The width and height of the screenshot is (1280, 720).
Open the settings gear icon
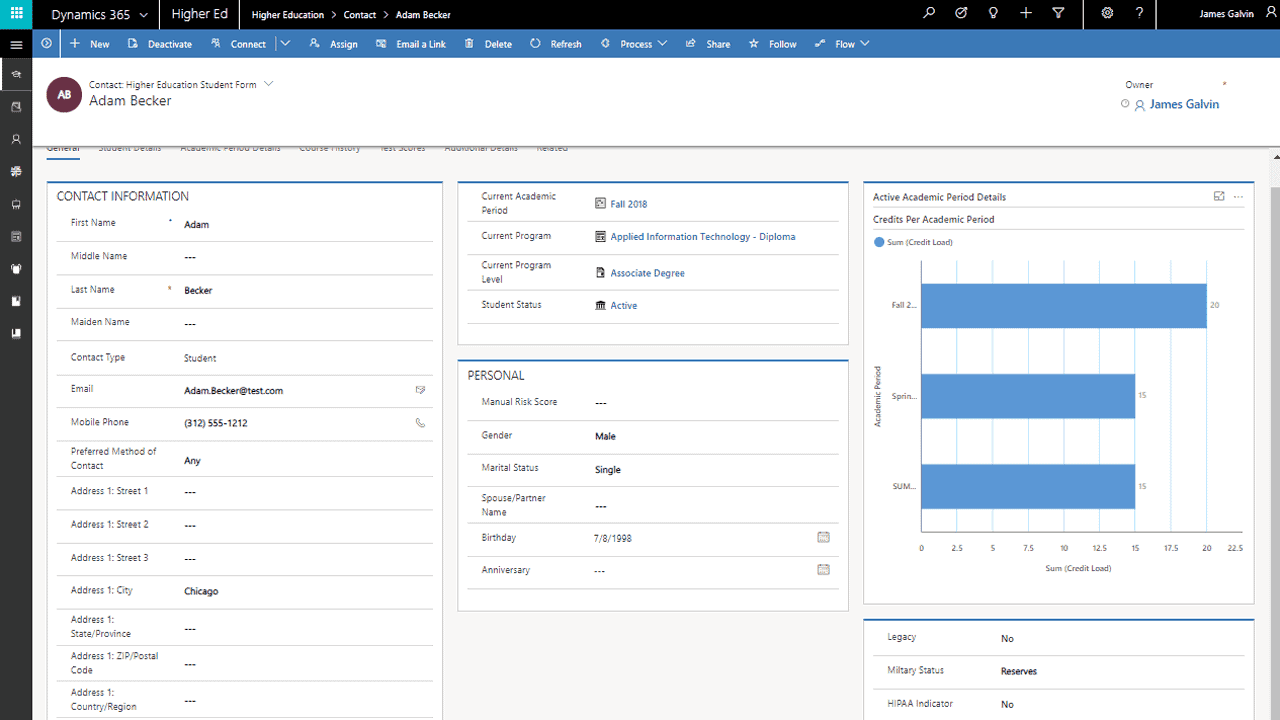(1107, 14)
